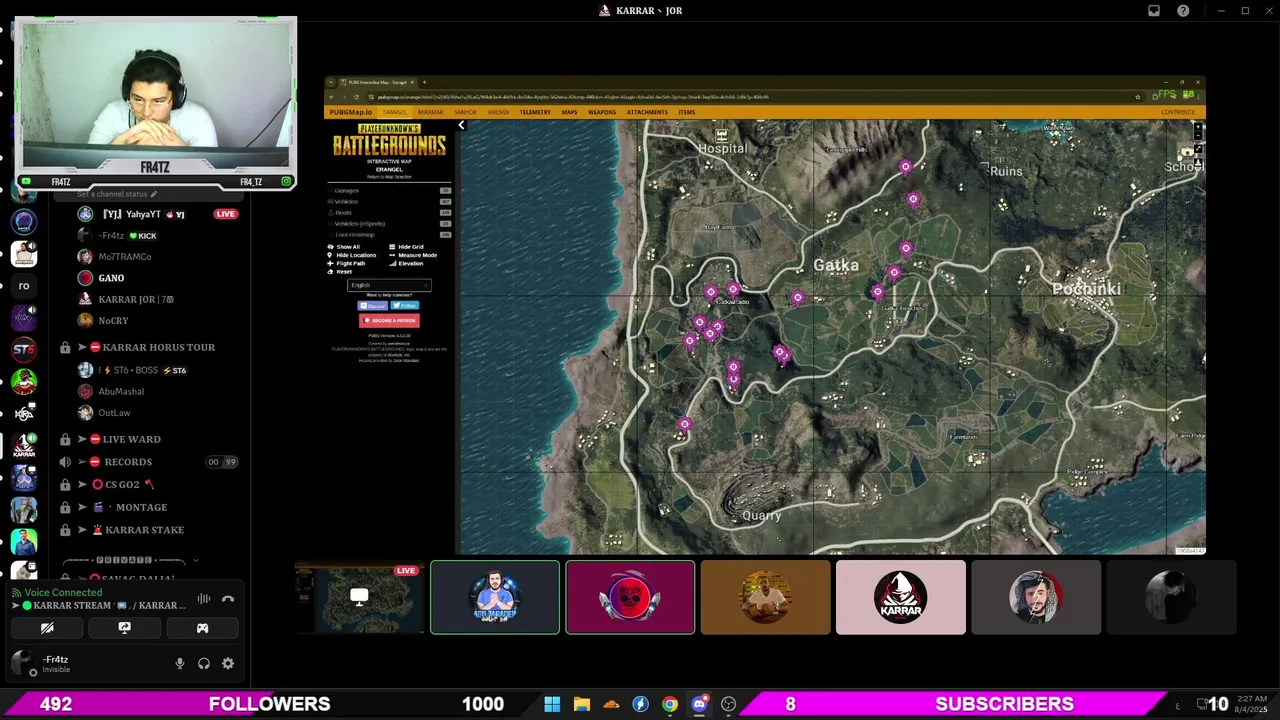Click the browser address bar URL
The height and width of the screenshot is (720, 1280).
point(573,97)
